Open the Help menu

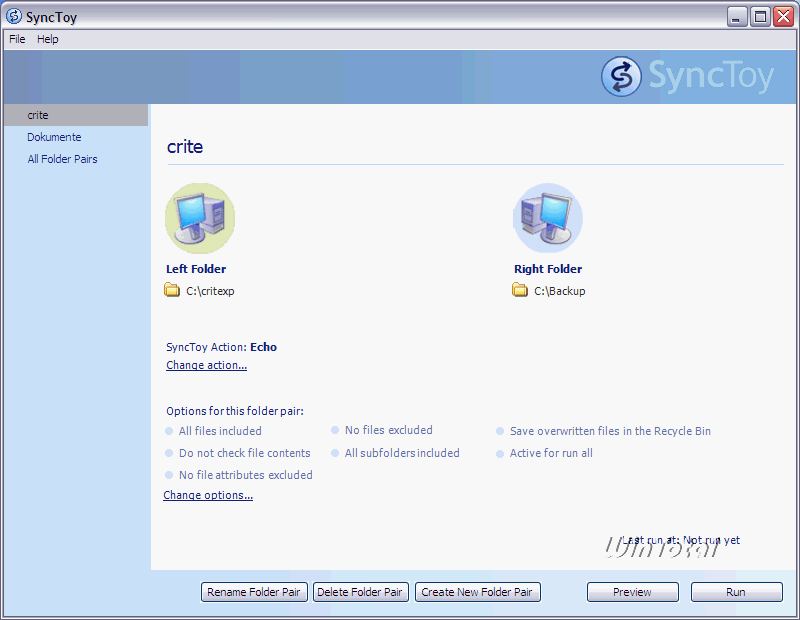[47, 39]
